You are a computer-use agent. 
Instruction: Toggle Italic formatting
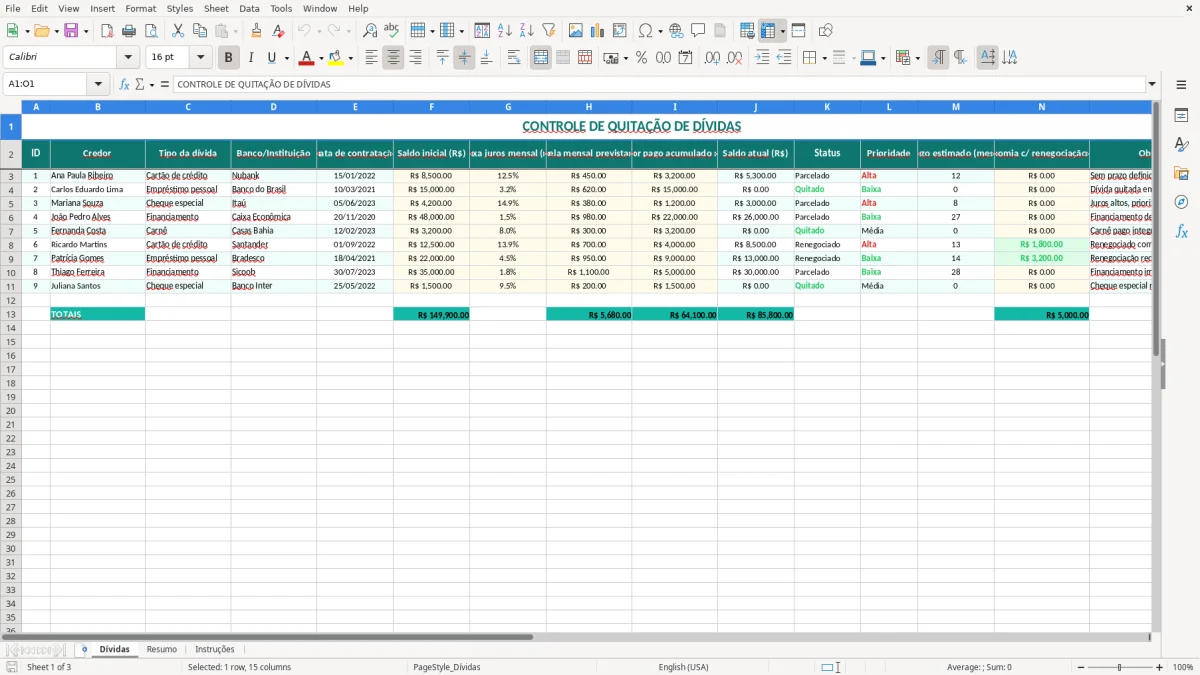(250, 58)
